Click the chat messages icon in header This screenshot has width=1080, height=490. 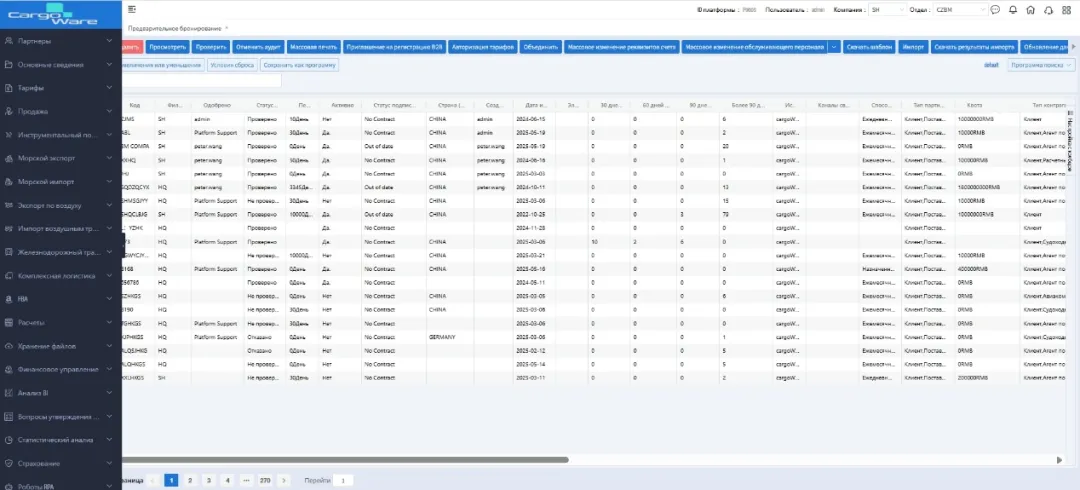995,10
